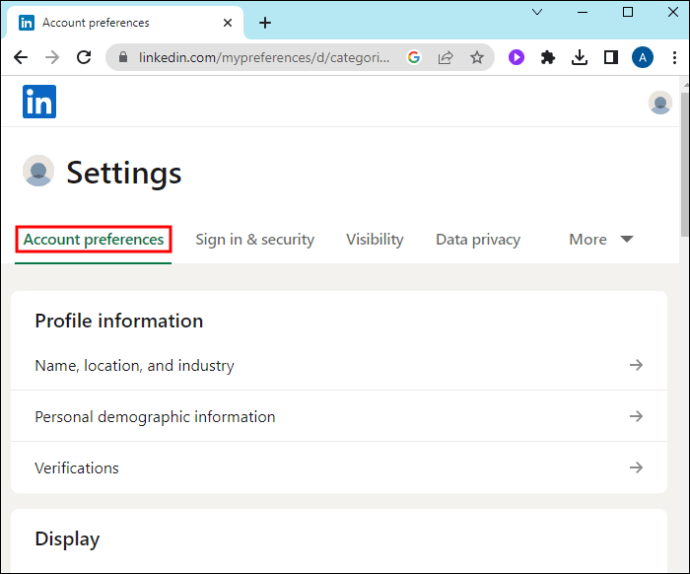Click arrow beside Personal demographic information

pyautogui.click(x=636, y=416)
